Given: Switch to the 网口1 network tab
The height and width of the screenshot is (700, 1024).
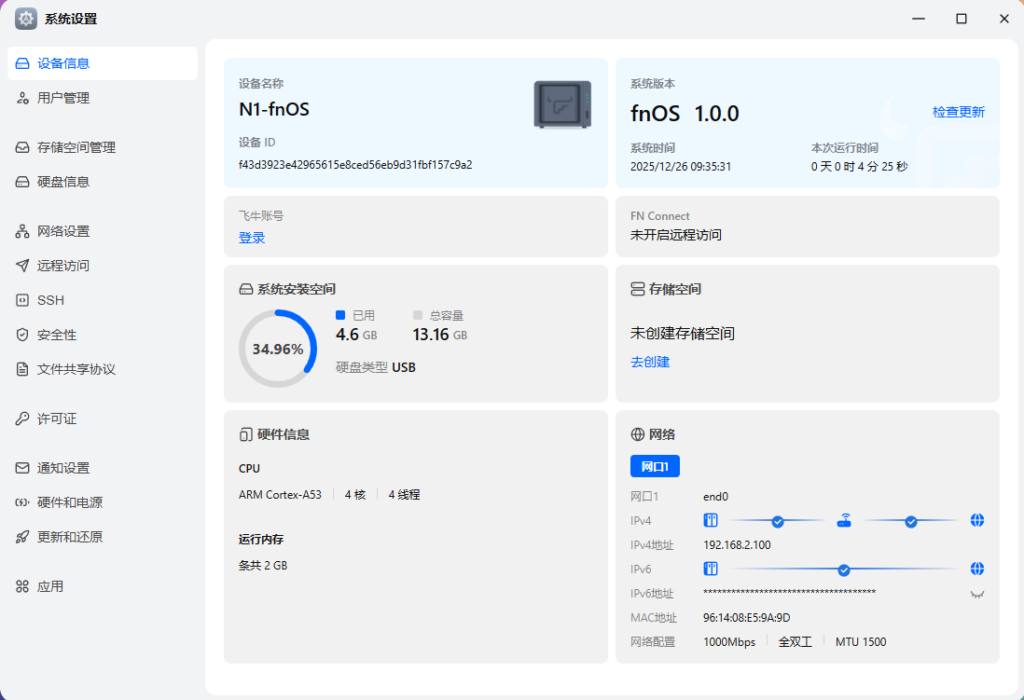Looking at the screenshot, I should (x=655, y=466).
